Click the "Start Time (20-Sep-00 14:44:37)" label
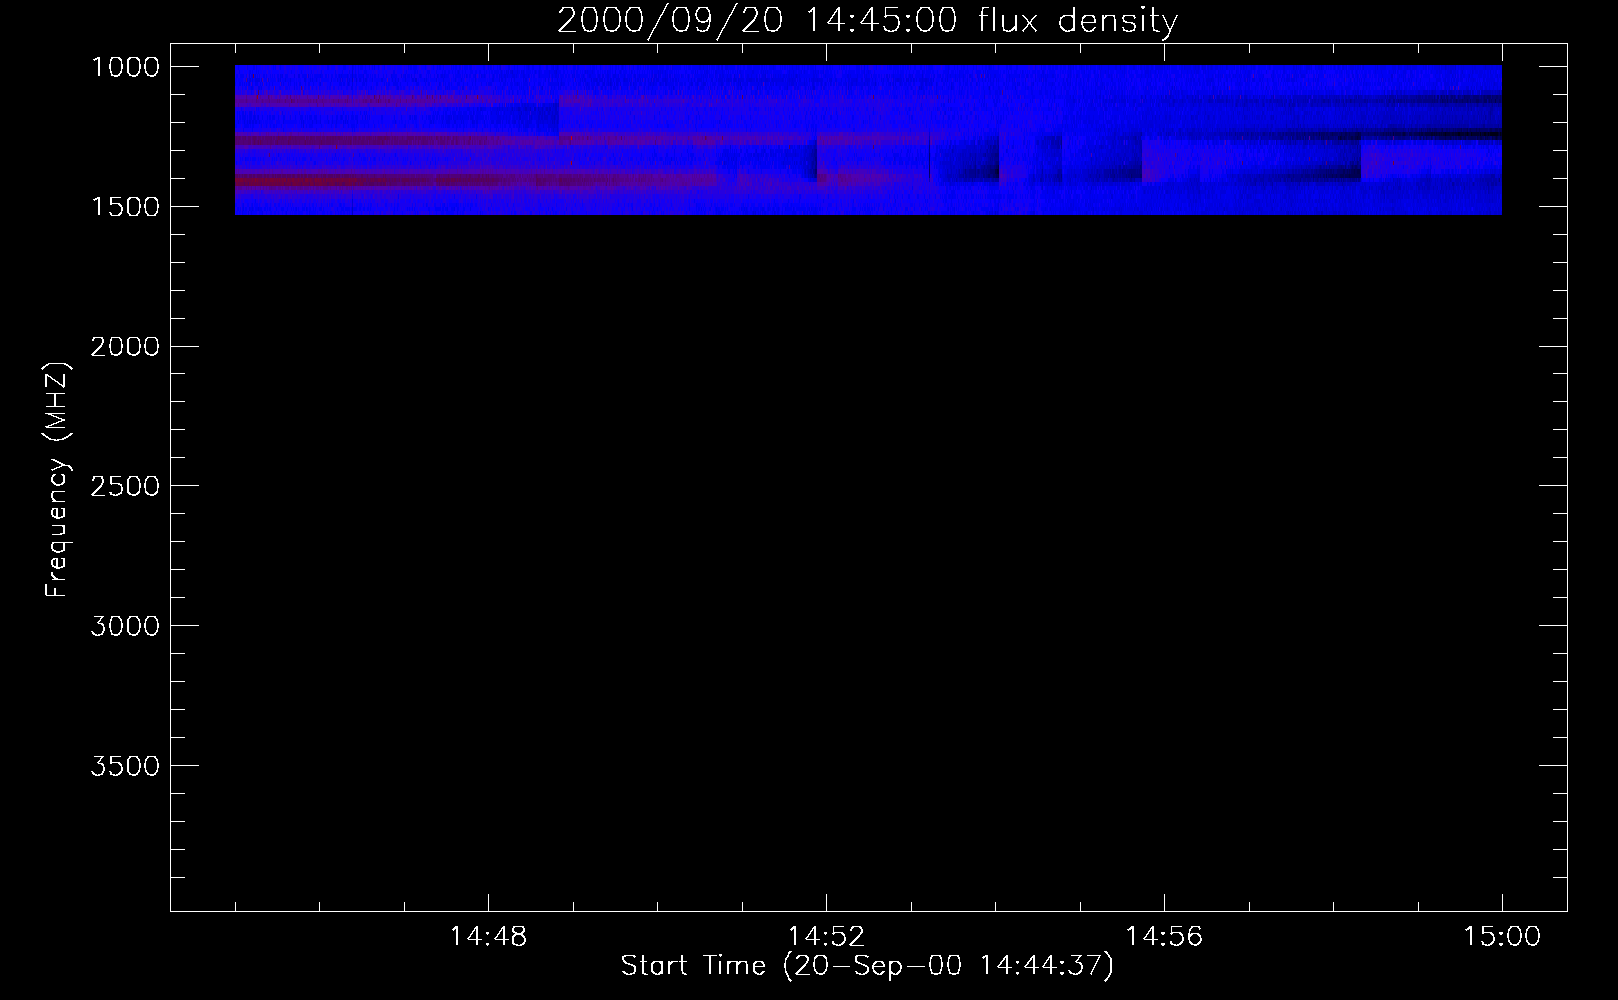 tap(867, 966)
